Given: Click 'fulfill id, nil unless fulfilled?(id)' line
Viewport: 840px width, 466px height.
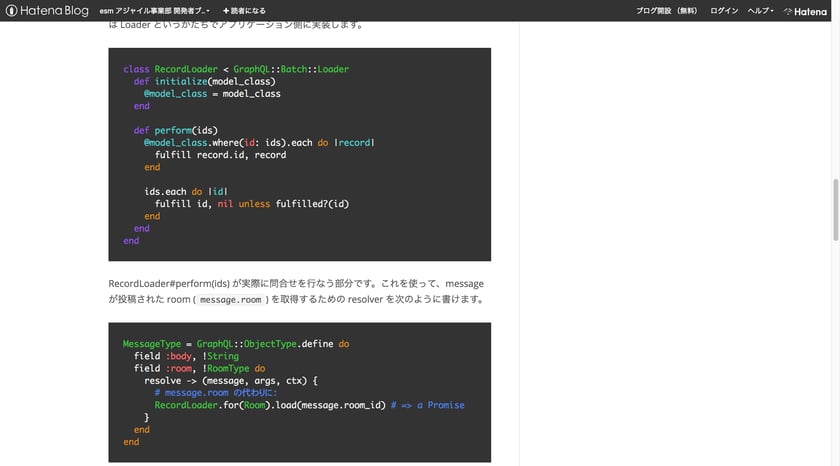Looking at the screenshot, I should tap(252, 204).
